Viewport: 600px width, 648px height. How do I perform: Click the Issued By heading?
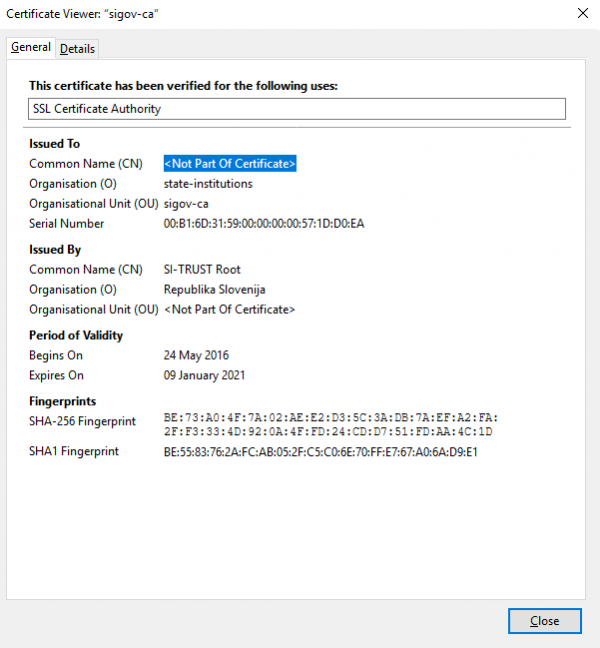[55, 250]
